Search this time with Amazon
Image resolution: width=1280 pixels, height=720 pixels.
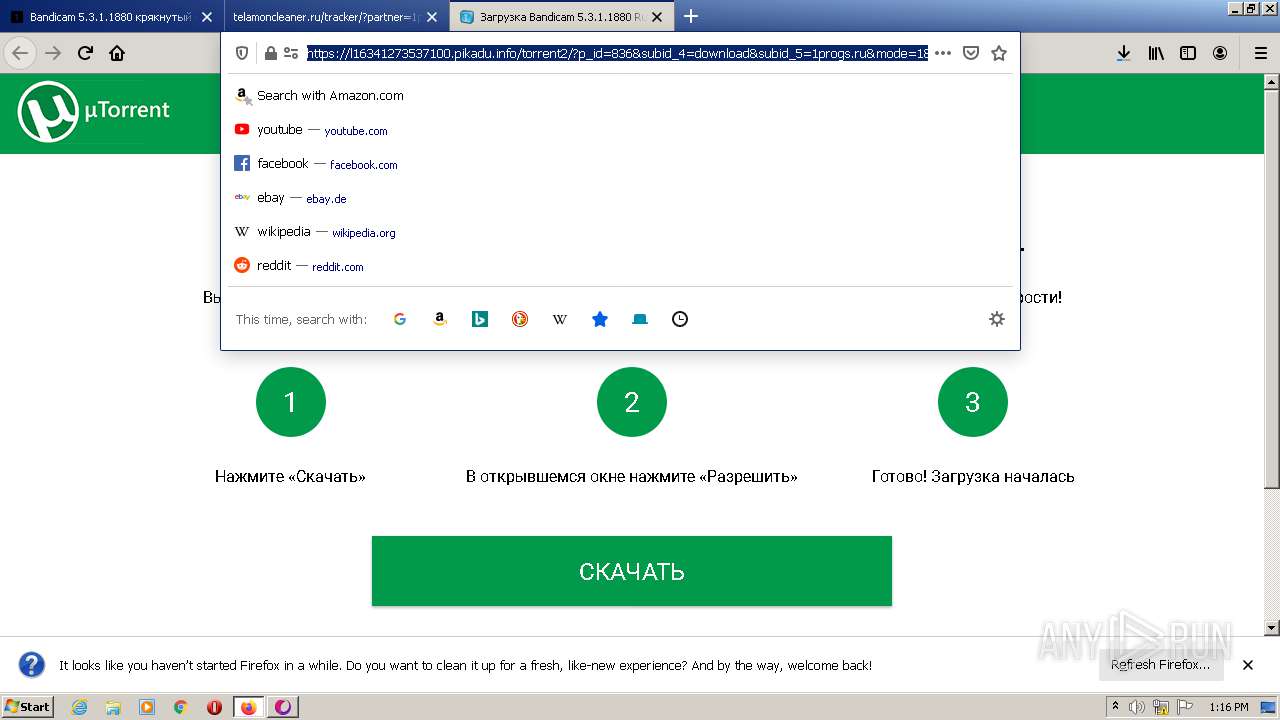[x=440, y=319]
